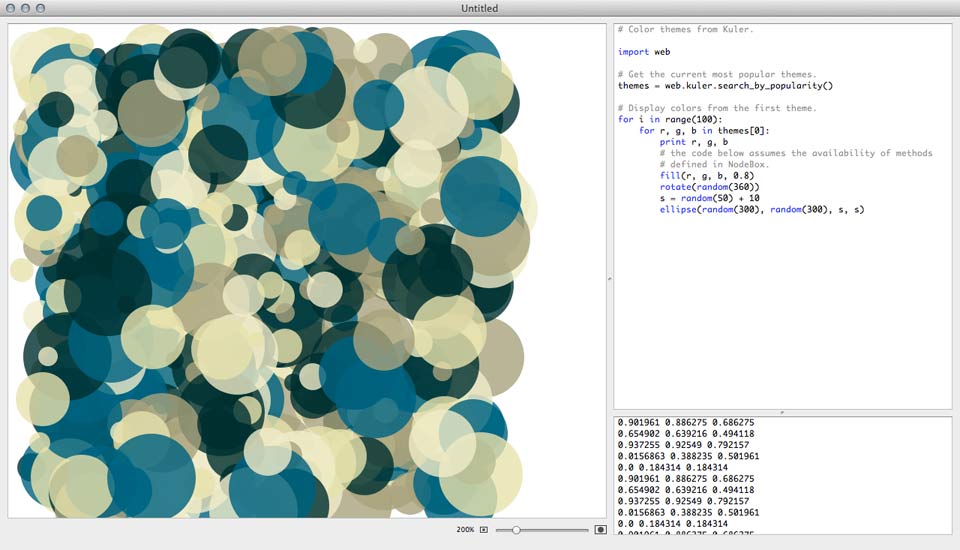Screen dimensions: 960x550
Task: Click the line 'for r, g, b in themes[0]:'
Action: 704,130
